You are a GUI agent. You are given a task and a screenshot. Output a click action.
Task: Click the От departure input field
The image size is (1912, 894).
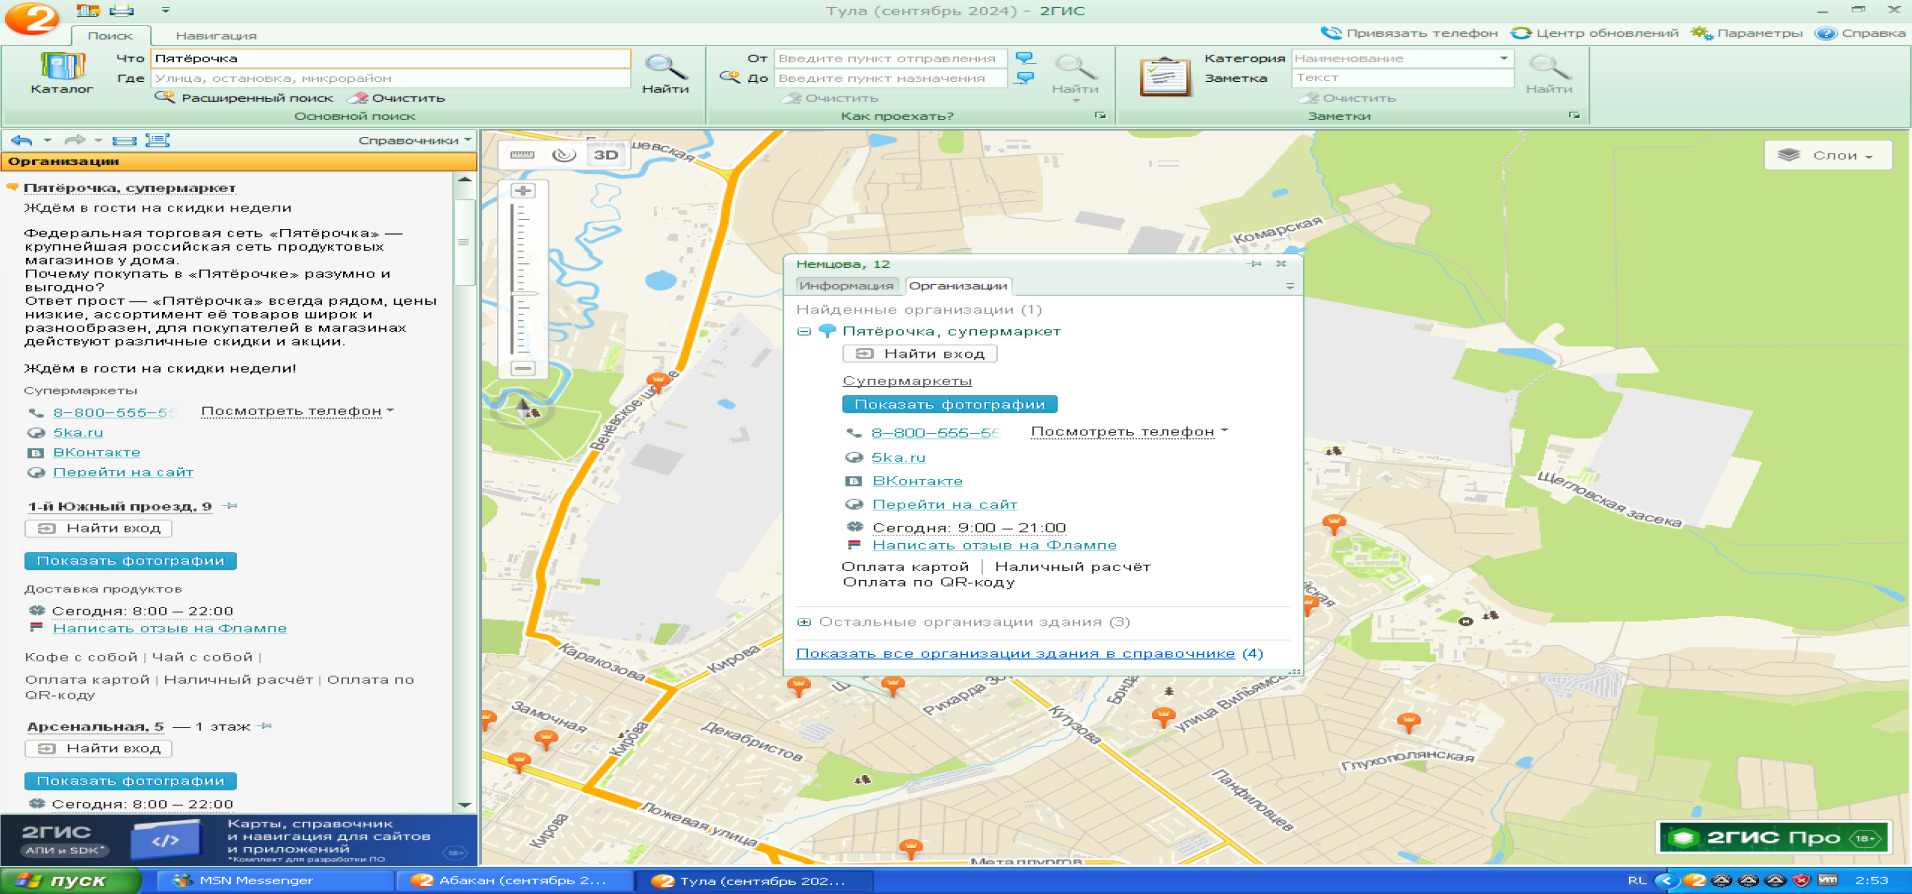891,58
